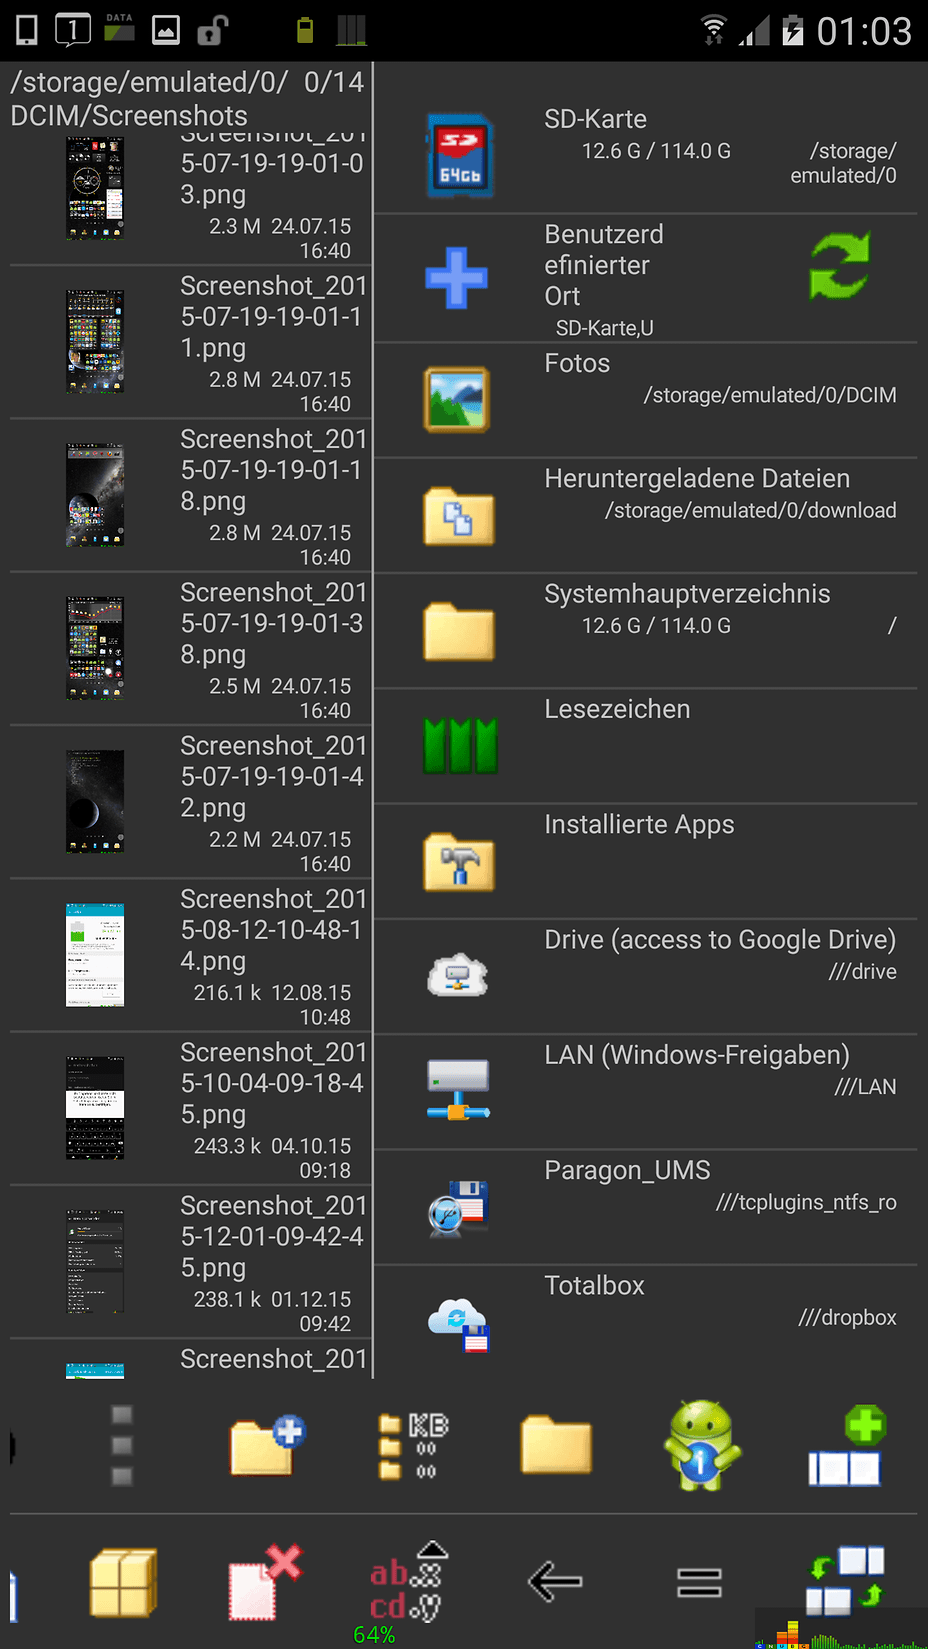928x1649 pixels.
Task: Select Screenshot_2015-07-19-19-01-42.png thumbnail
Action: tap(95, 801)
